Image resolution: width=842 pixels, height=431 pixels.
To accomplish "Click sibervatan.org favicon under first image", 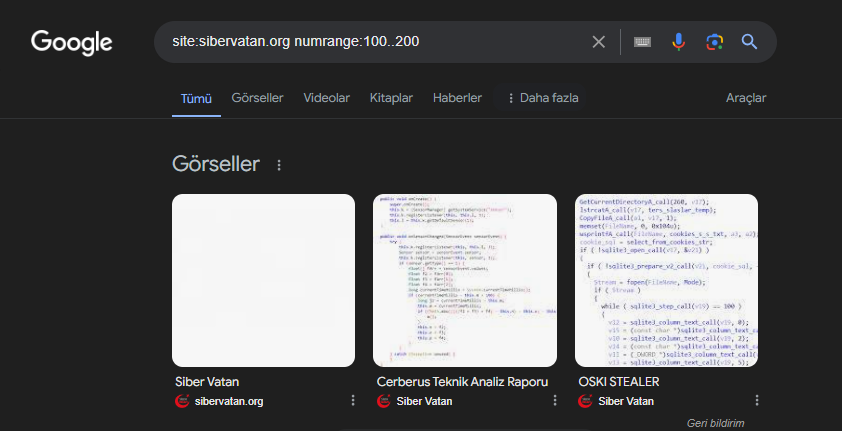I will coord(182,401).
